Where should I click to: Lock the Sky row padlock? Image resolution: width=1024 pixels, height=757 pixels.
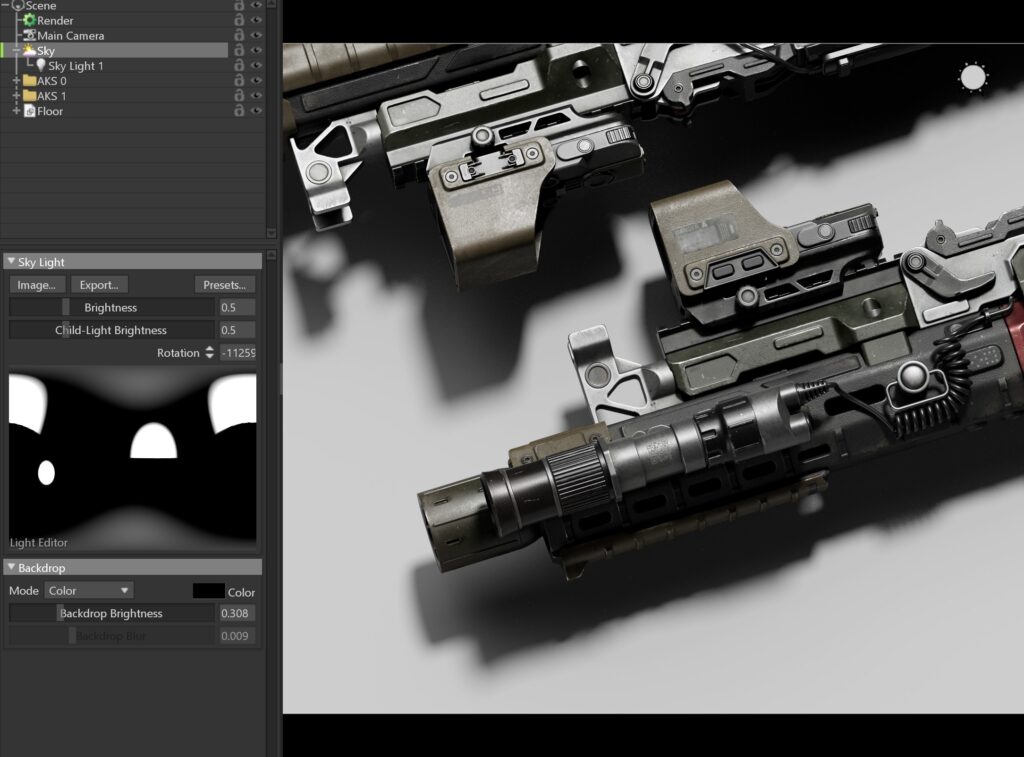point(239,50)
